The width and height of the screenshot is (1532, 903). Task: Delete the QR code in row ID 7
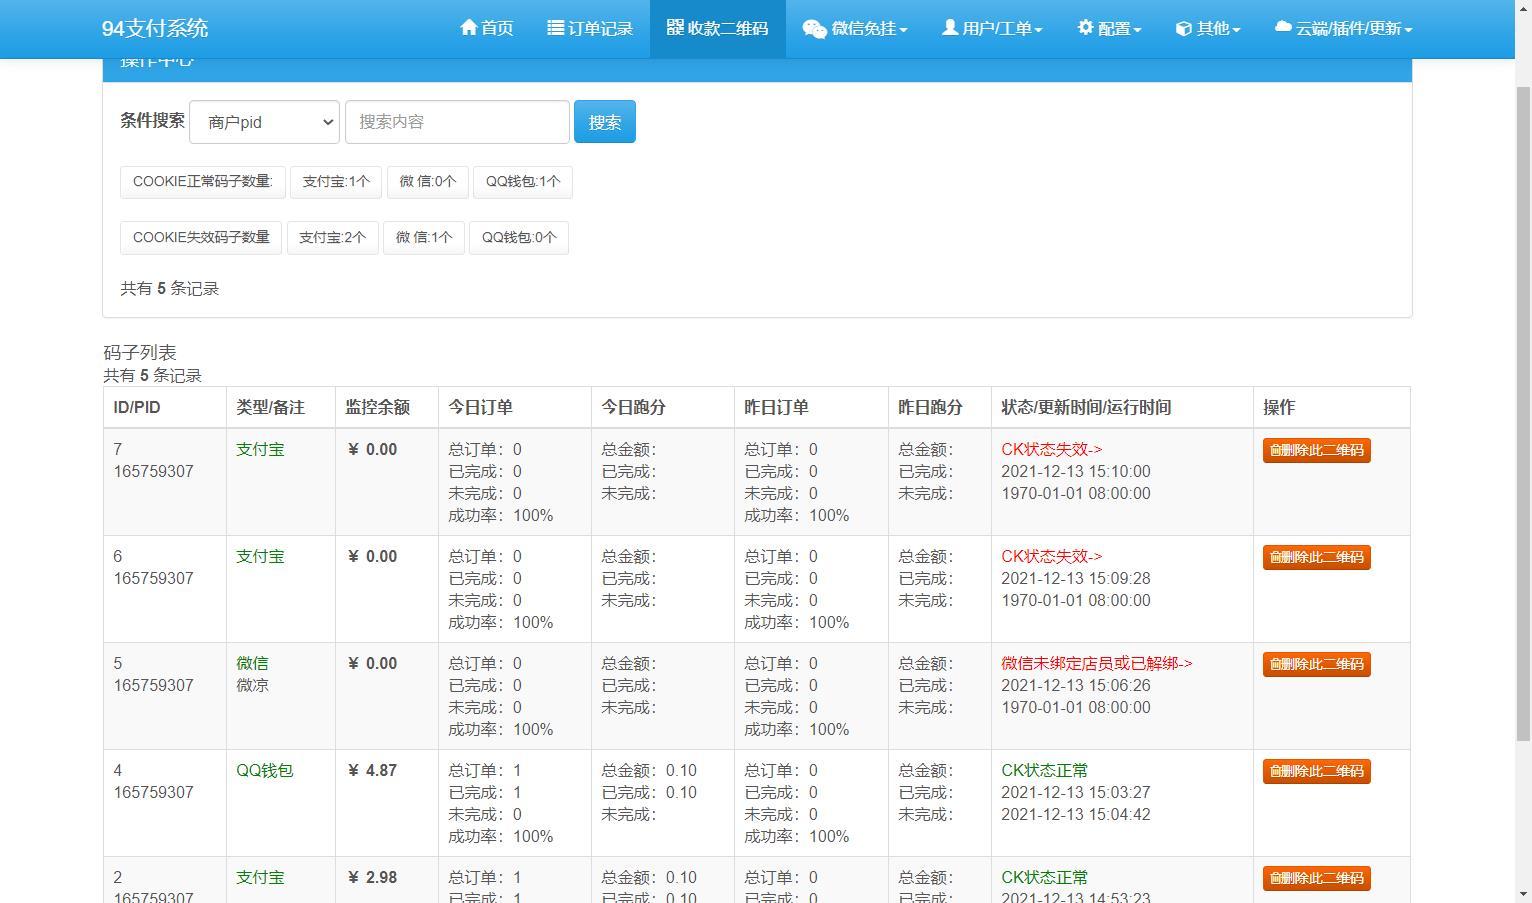click(x=1316, y=449)
